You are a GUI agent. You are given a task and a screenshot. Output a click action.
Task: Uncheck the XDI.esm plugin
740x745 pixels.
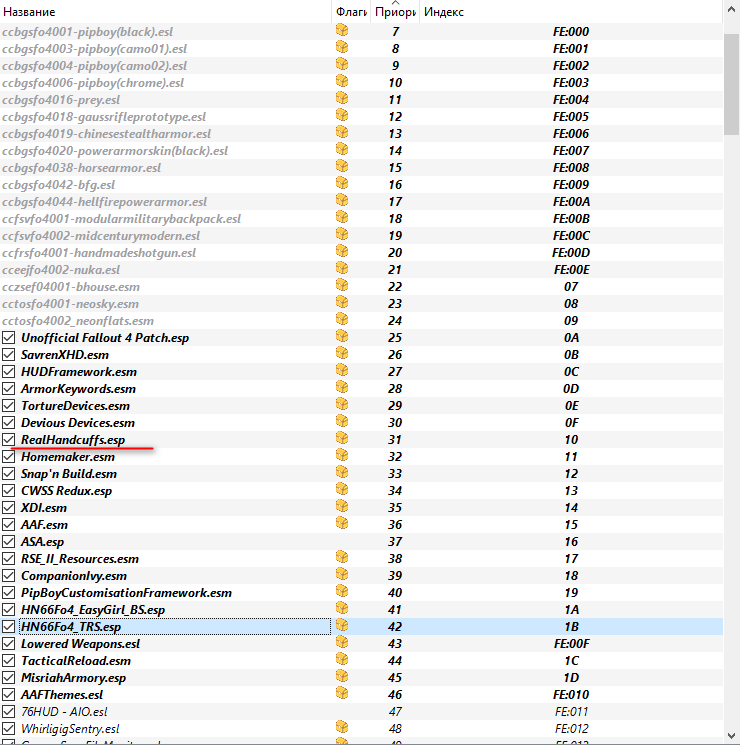tap(9, 507)
